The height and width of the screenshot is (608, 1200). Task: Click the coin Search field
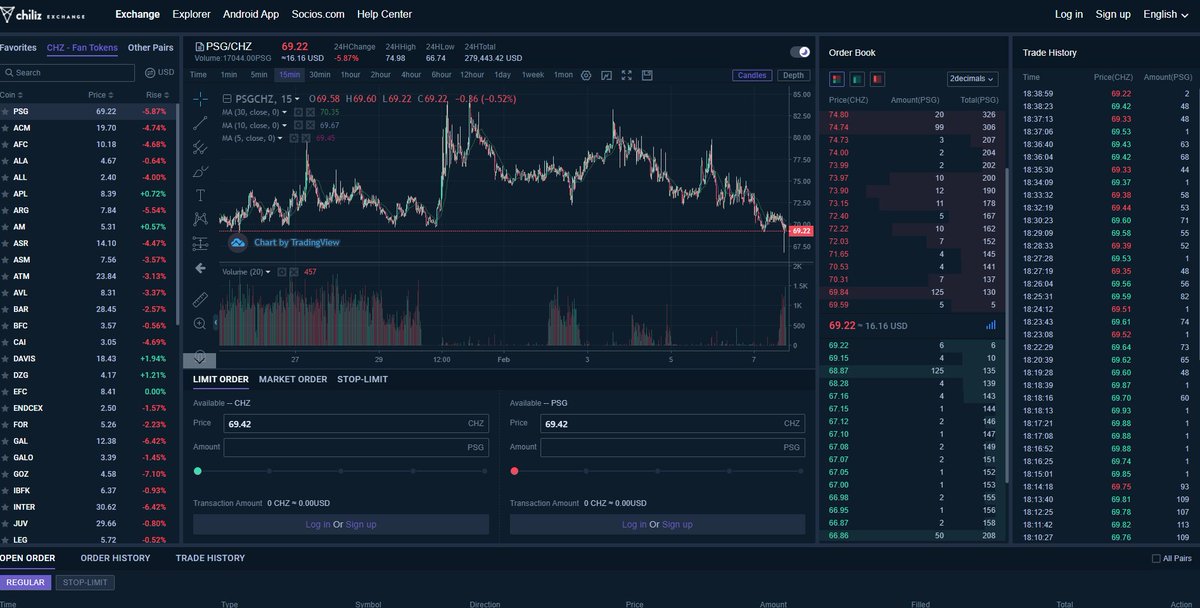pos(68,73)
